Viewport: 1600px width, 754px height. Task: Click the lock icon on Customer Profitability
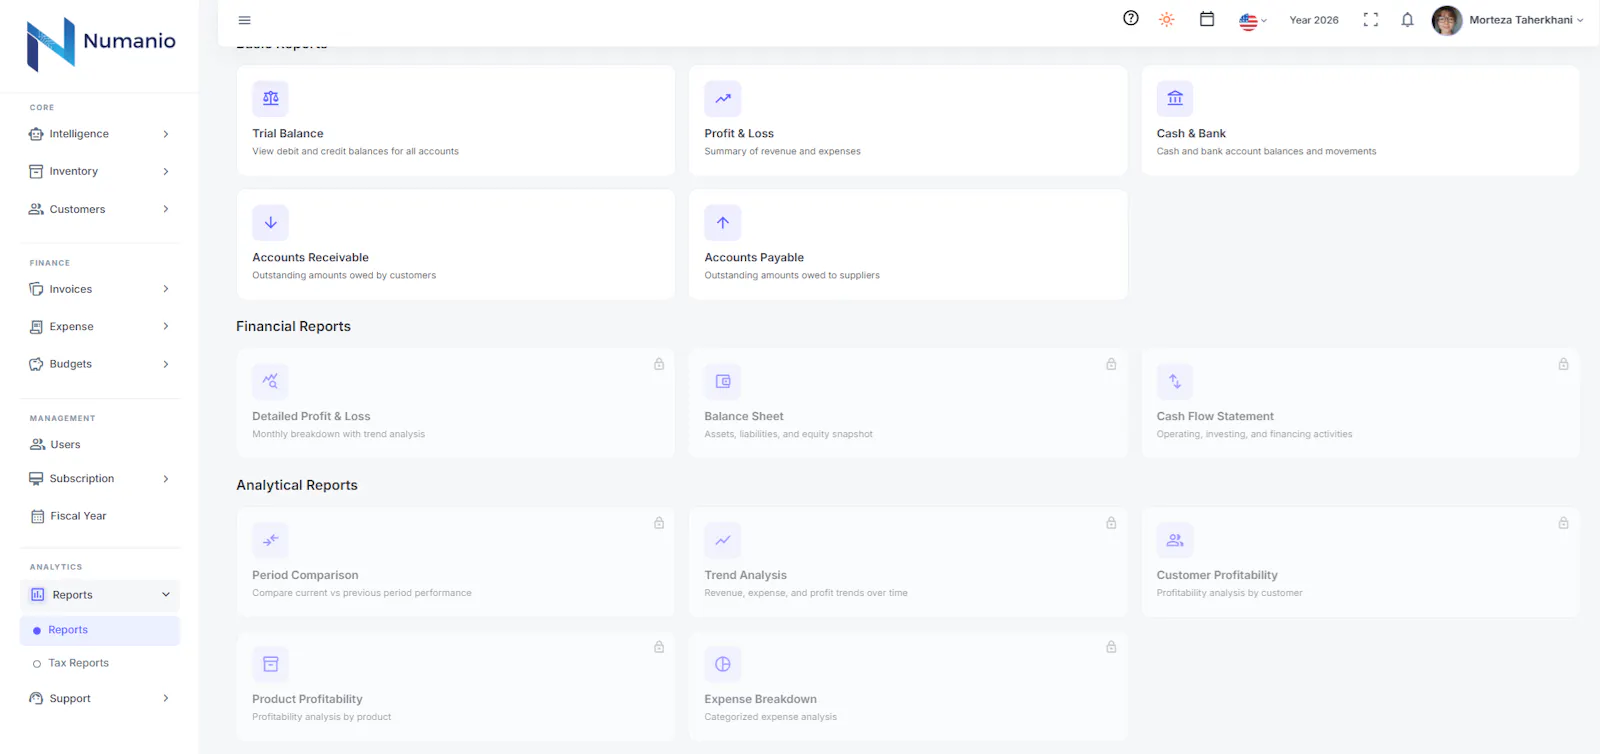coord(1563,523)
